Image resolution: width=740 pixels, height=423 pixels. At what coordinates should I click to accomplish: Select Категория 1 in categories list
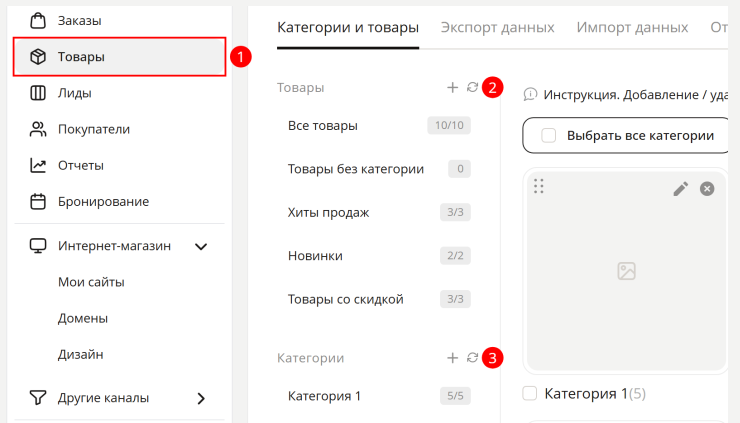click(x=379, y=396)
